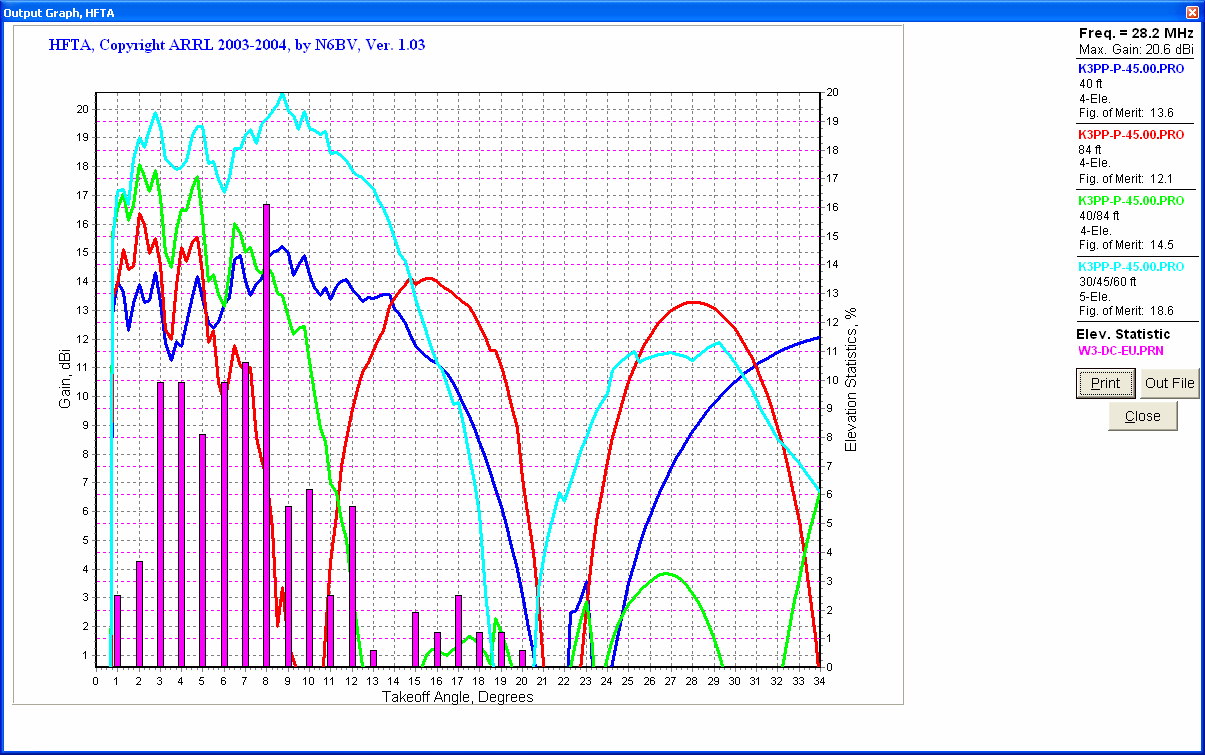Click the Close button below Print
This screenshot has height=755, width=1205.
point(1142,416)
